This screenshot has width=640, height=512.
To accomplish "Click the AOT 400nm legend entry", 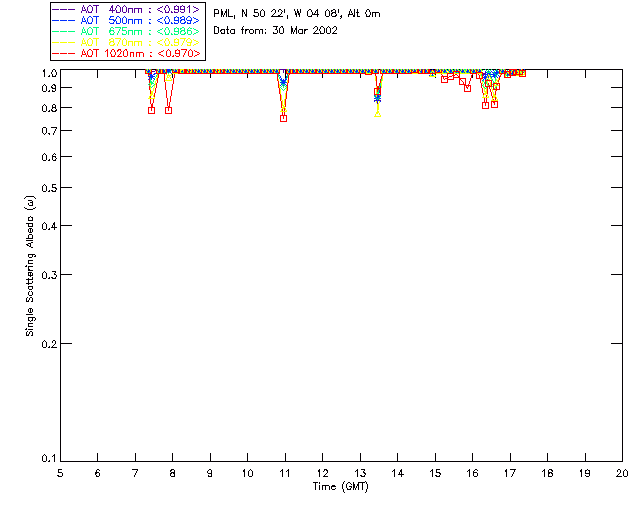I will pos(126,9).
